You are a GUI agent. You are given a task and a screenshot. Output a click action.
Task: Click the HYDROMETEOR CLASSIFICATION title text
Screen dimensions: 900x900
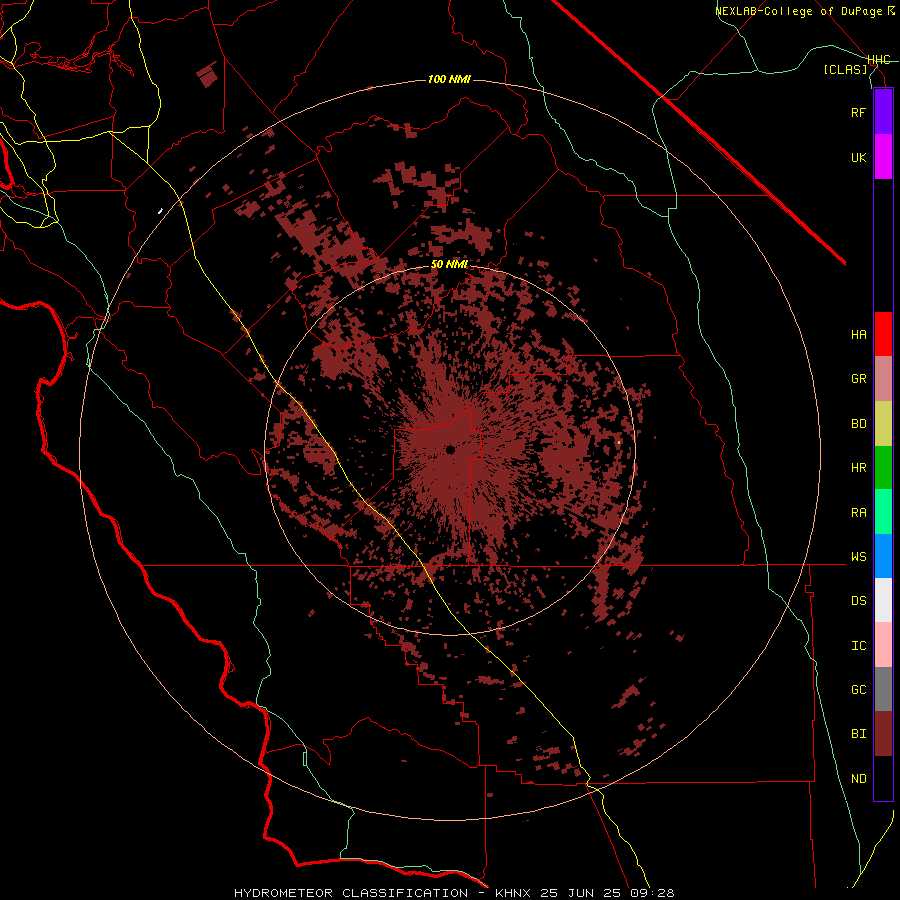[x=351, y=893]
